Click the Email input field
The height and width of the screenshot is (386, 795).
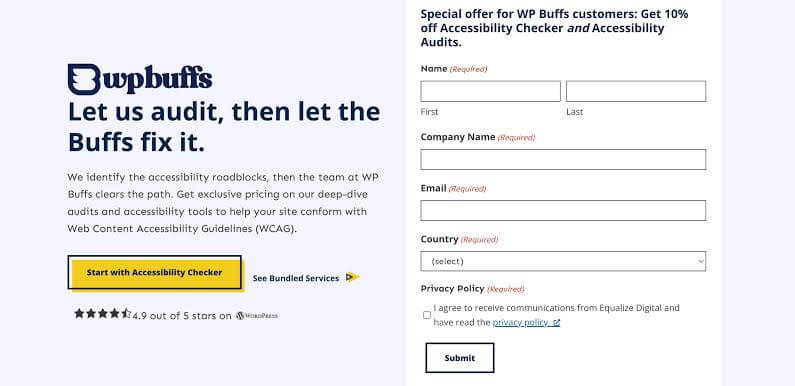(563, 210)
